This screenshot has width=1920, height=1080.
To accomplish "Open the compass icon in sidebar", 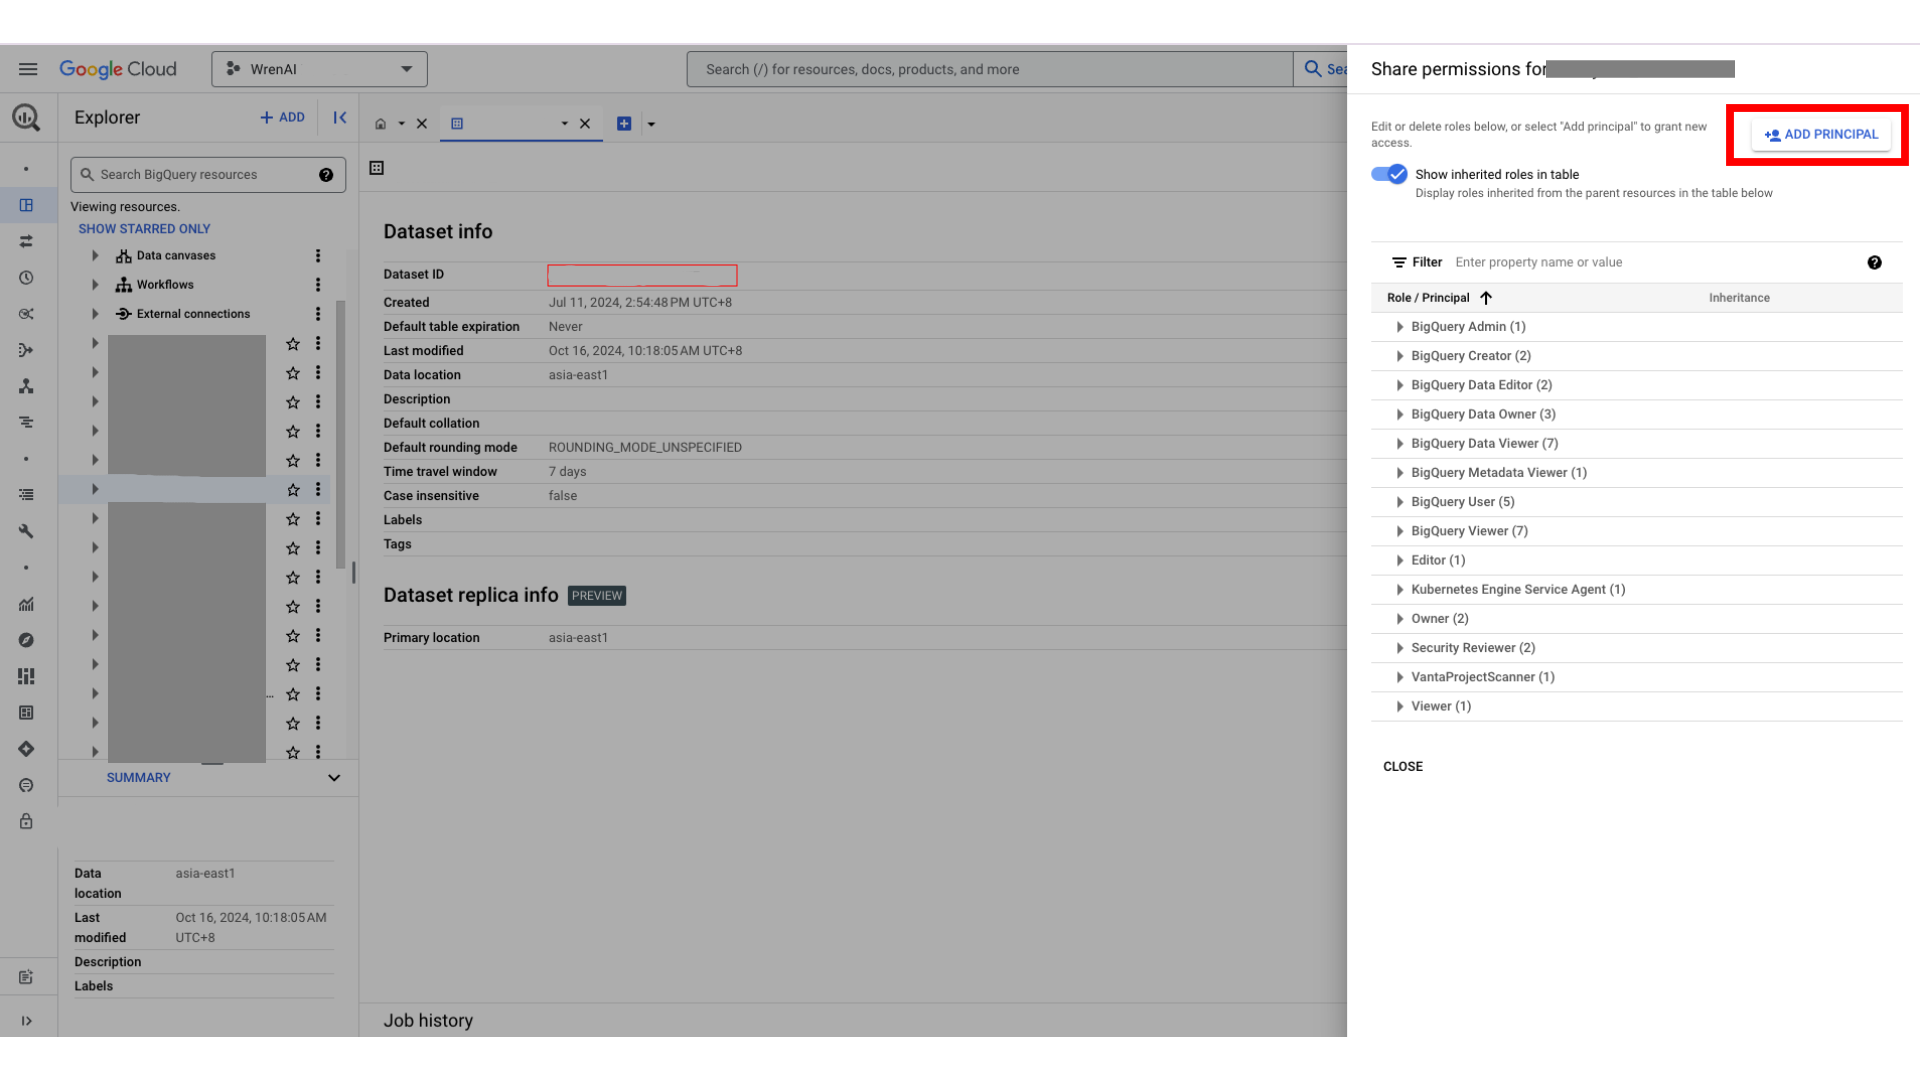I will (27, 640).
